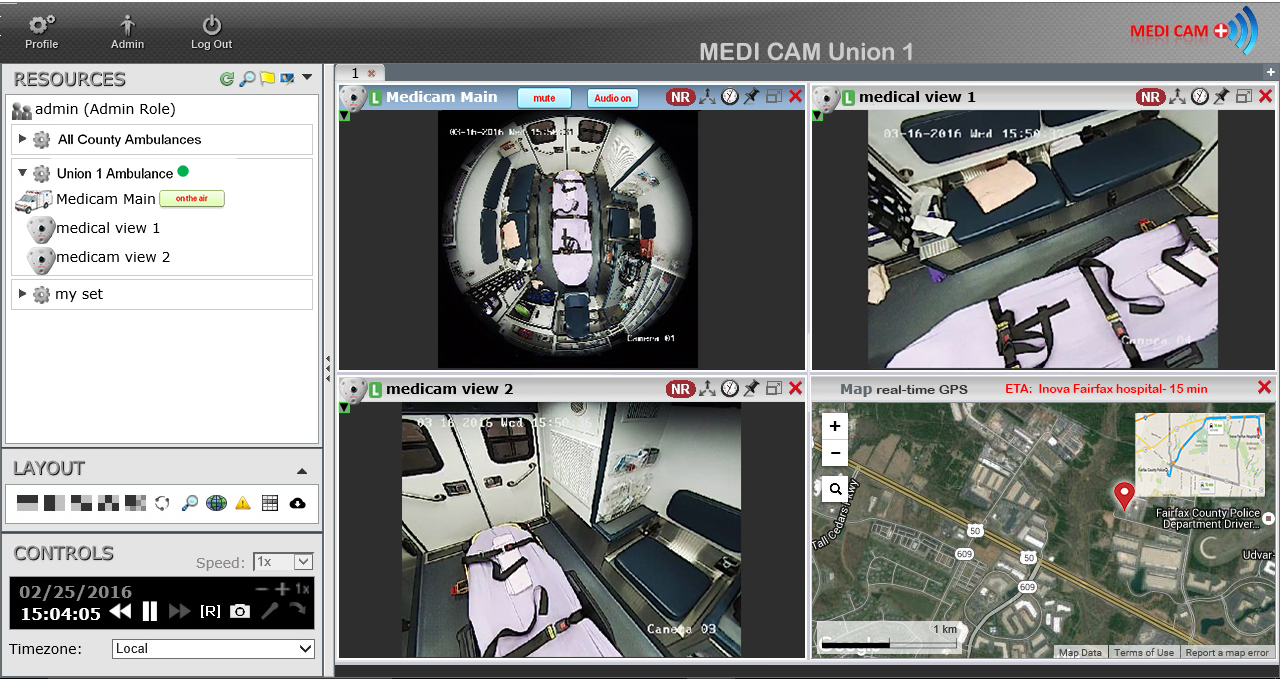Screen dimensions: 1280x679
Task: Open the green dropdown arrow on Medicam Main
Action: pos(344,115)
